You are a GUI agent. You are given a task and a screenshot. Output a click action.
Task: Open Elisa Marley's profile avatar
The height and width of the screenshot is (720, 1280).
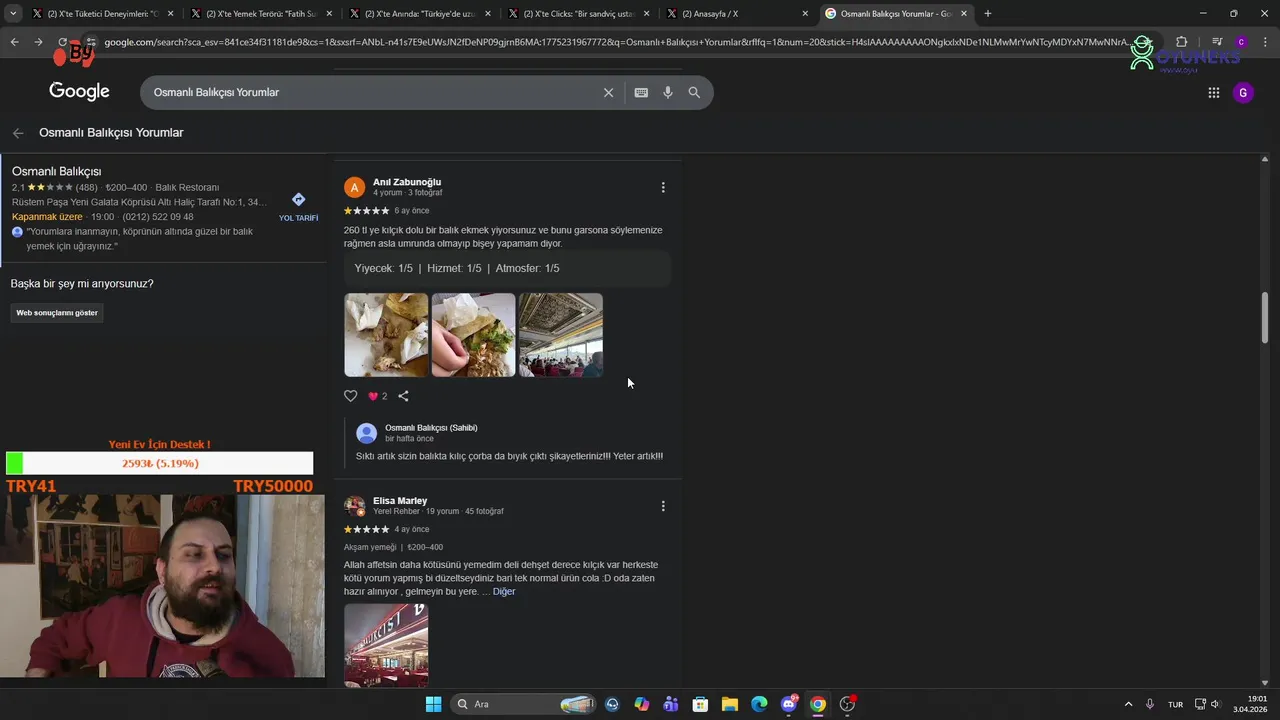pyautogui.click(x=354, y=506)
